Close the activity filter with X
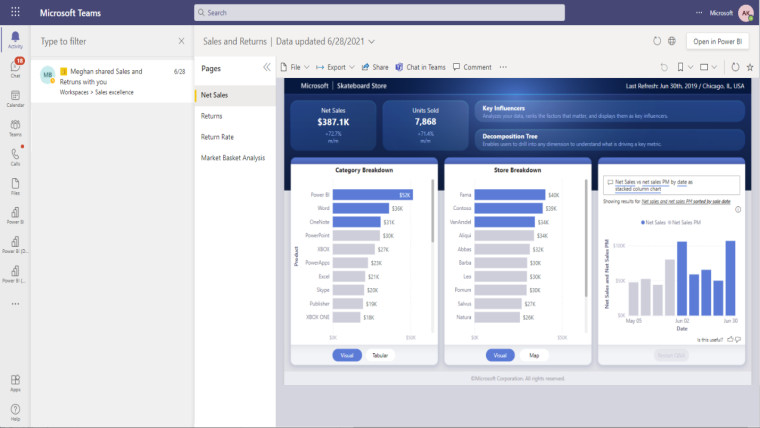 [x=181, y=41]
